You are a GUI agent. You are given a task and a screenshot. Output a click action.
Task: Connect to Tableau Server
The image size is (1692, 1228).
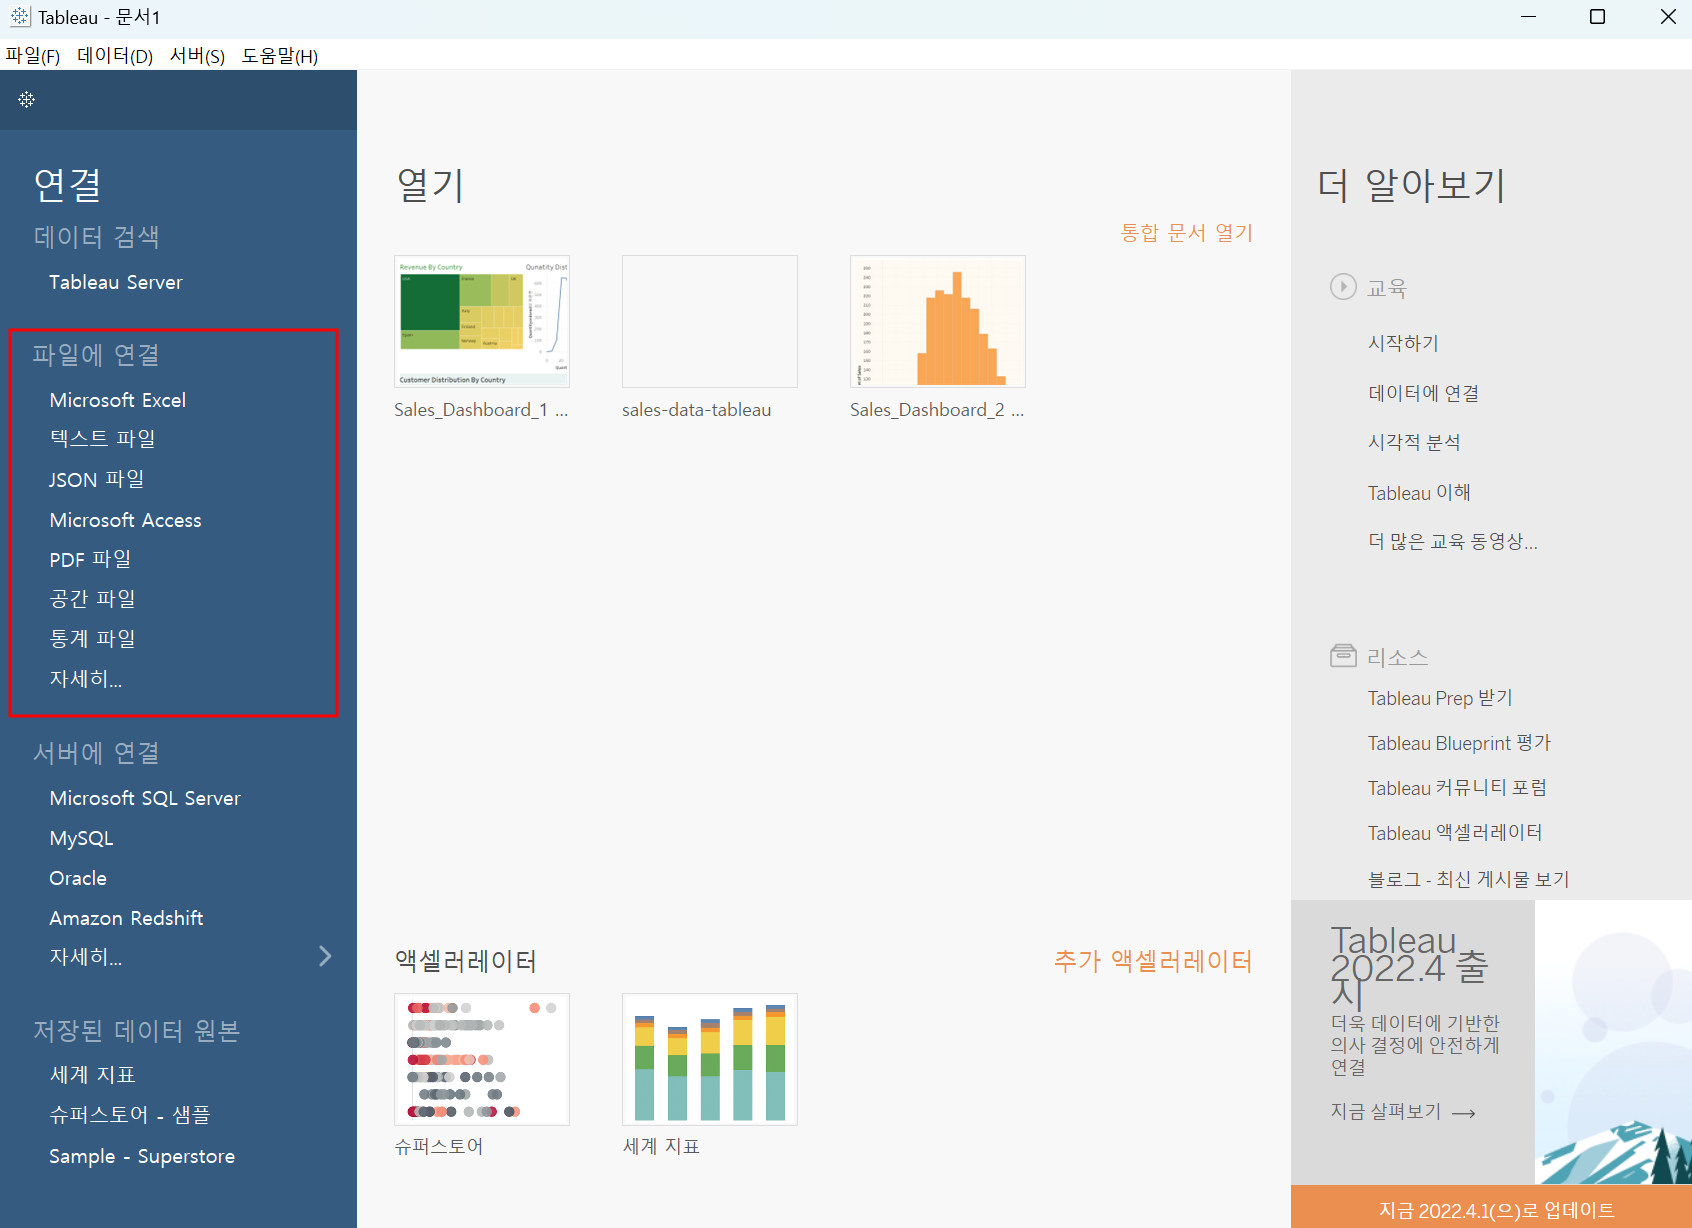(x=116, y=282)
